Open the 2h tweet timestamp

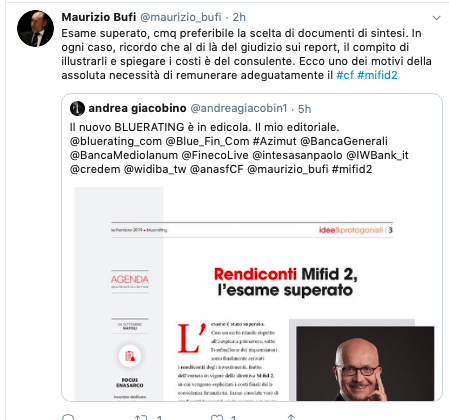(x=239, y=17)
